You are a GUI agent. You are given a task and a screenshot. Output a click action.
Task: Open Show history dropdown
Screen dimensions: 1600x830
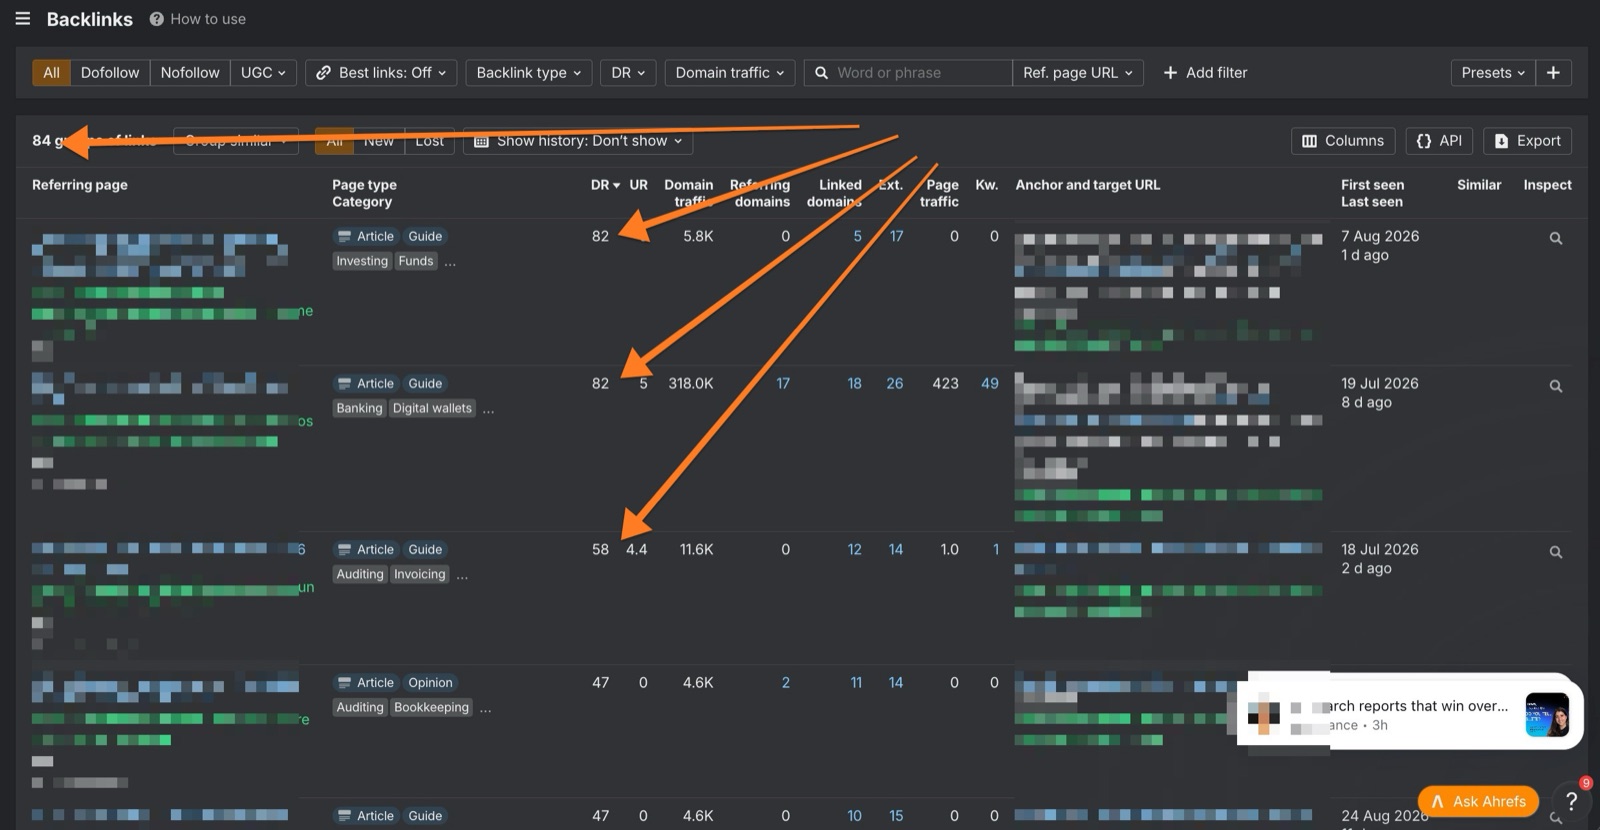click(578, 141)
